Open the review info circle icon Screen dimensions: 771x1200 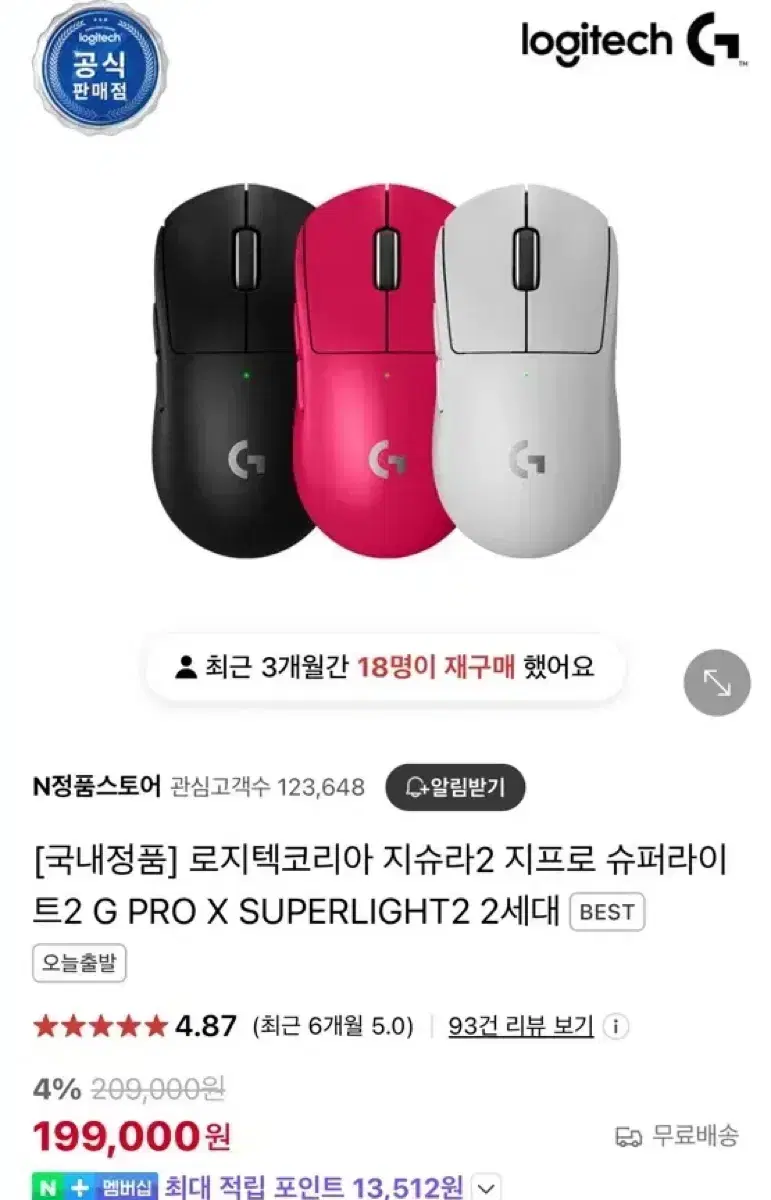(x=618, y=1026)
